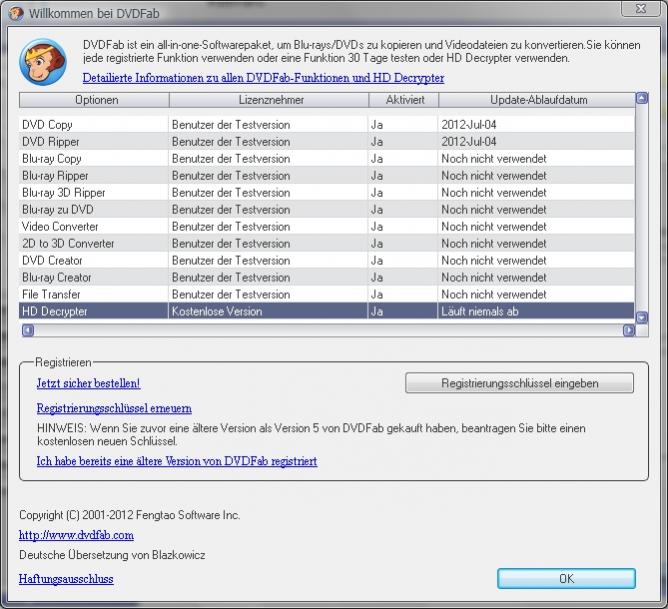
Task: Visit http://www.dvdfab.com link
Action: (76, 535)
